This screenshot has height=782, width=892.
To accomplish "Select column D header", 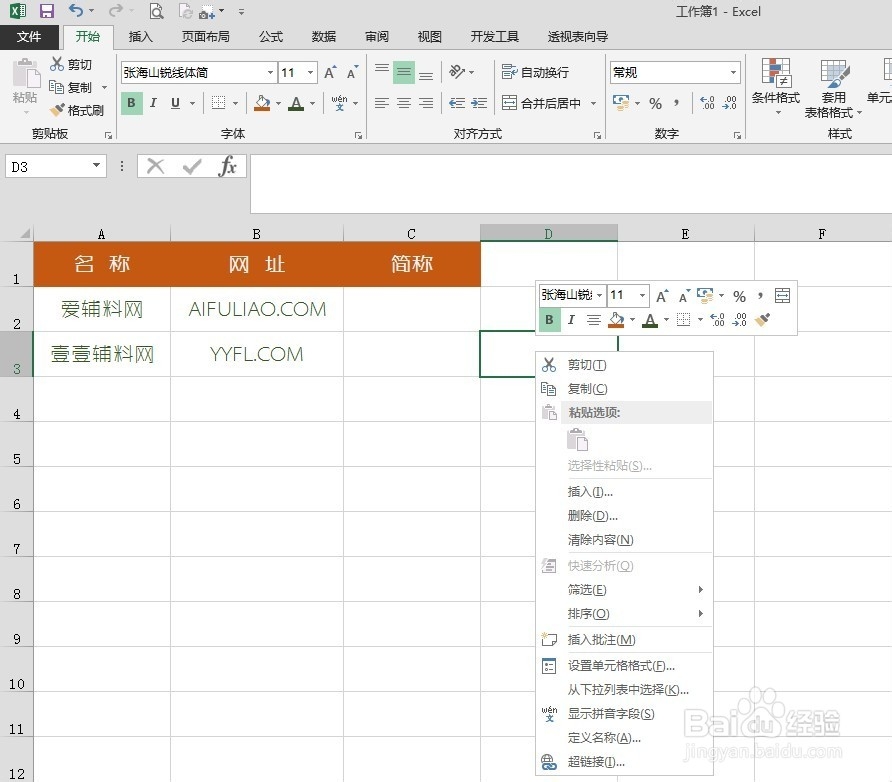I will (x=548, y=233).
